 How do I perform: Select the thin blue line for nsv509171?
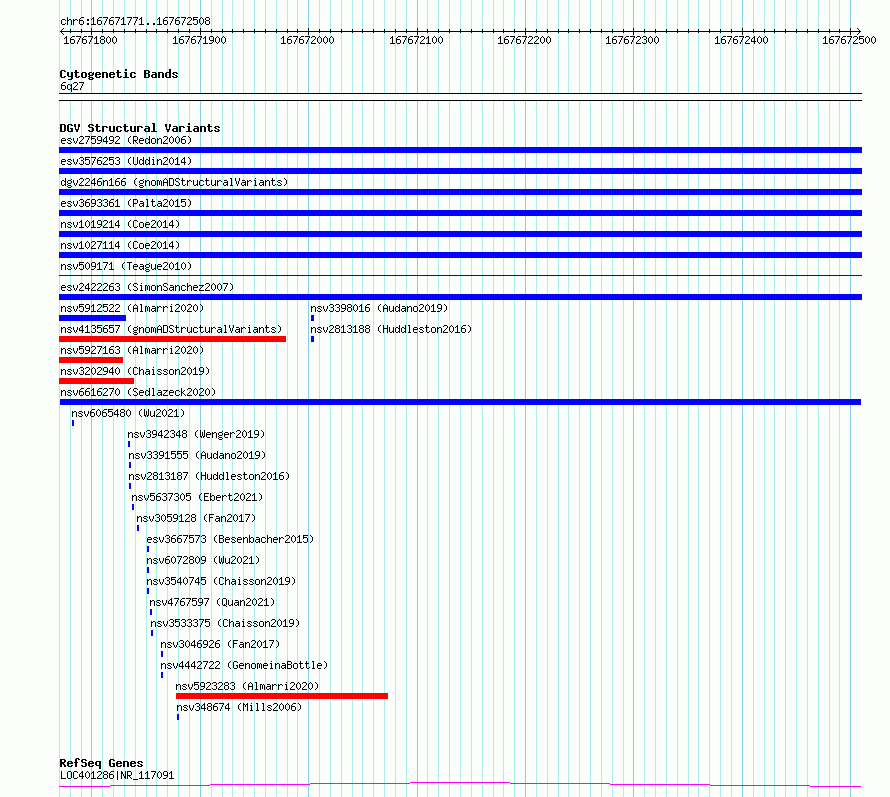click(x=460, y=276)
